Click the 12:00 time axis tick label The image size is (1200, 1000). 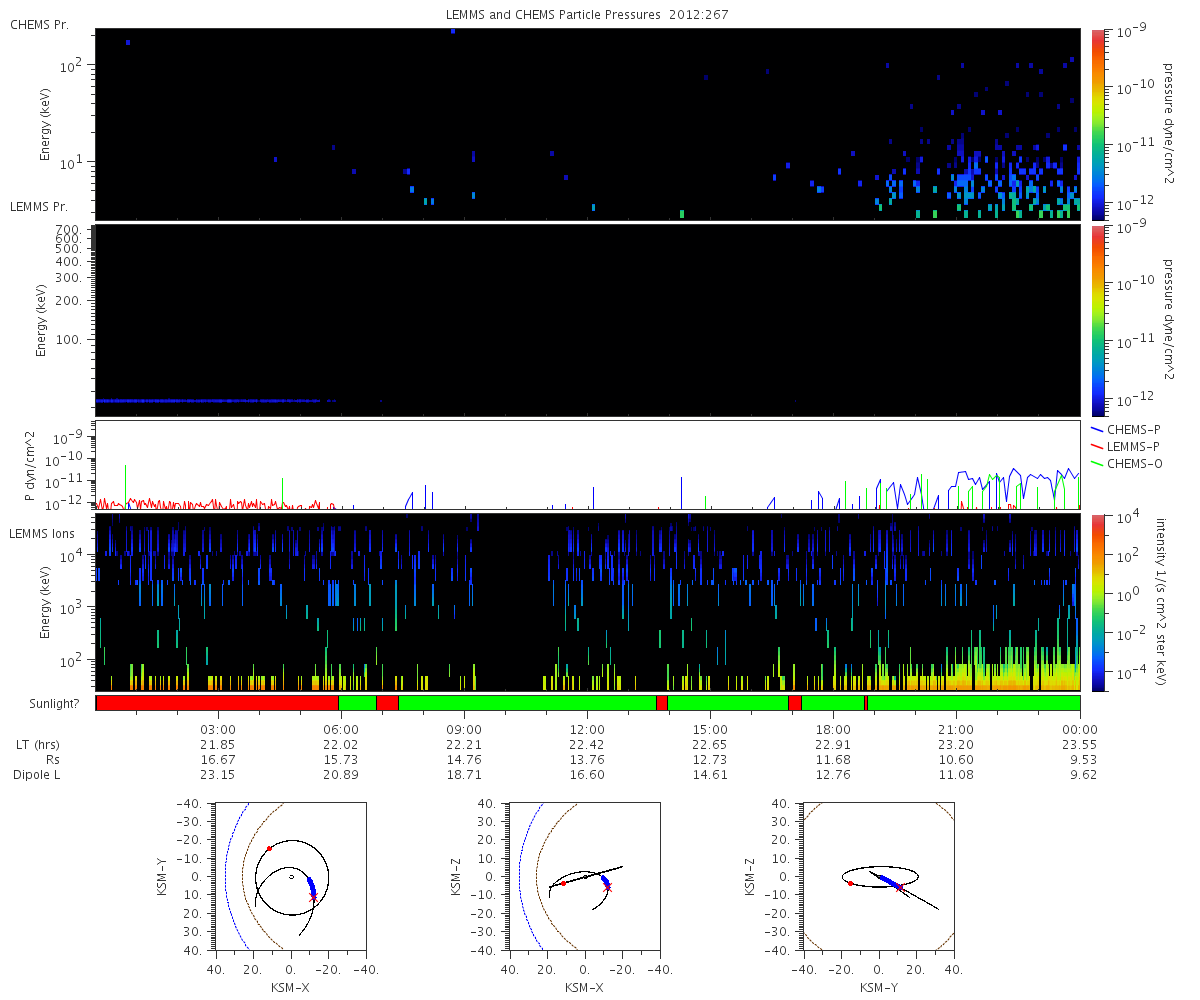coord(587,729)
